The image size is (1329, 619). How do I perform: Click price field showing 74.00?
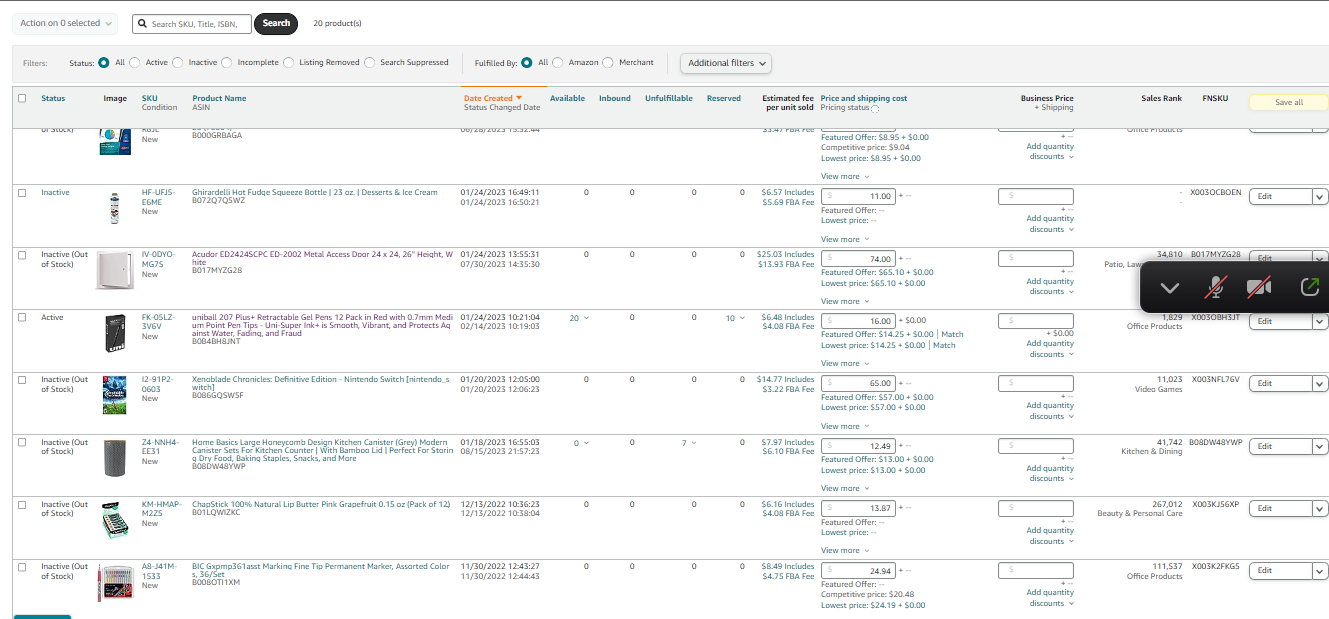click(858, 259)
